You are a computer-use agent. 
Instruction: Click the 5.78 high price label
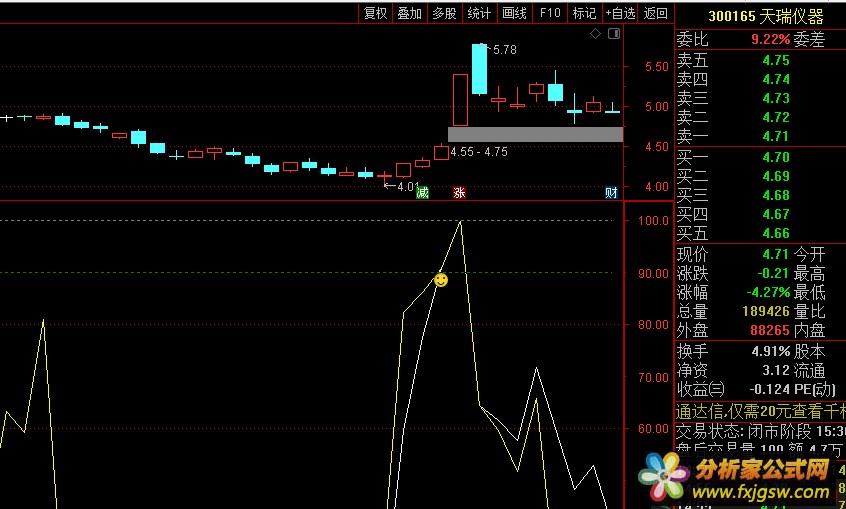pyautogui.click(x=504, y=50)
